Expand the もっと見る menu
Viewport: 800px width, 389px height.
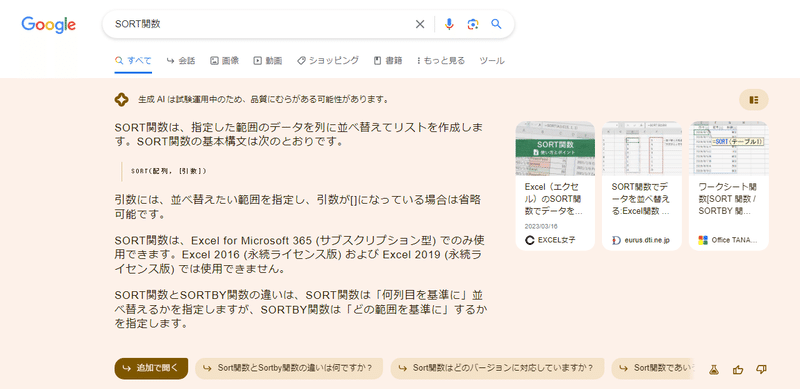point(441,61)
